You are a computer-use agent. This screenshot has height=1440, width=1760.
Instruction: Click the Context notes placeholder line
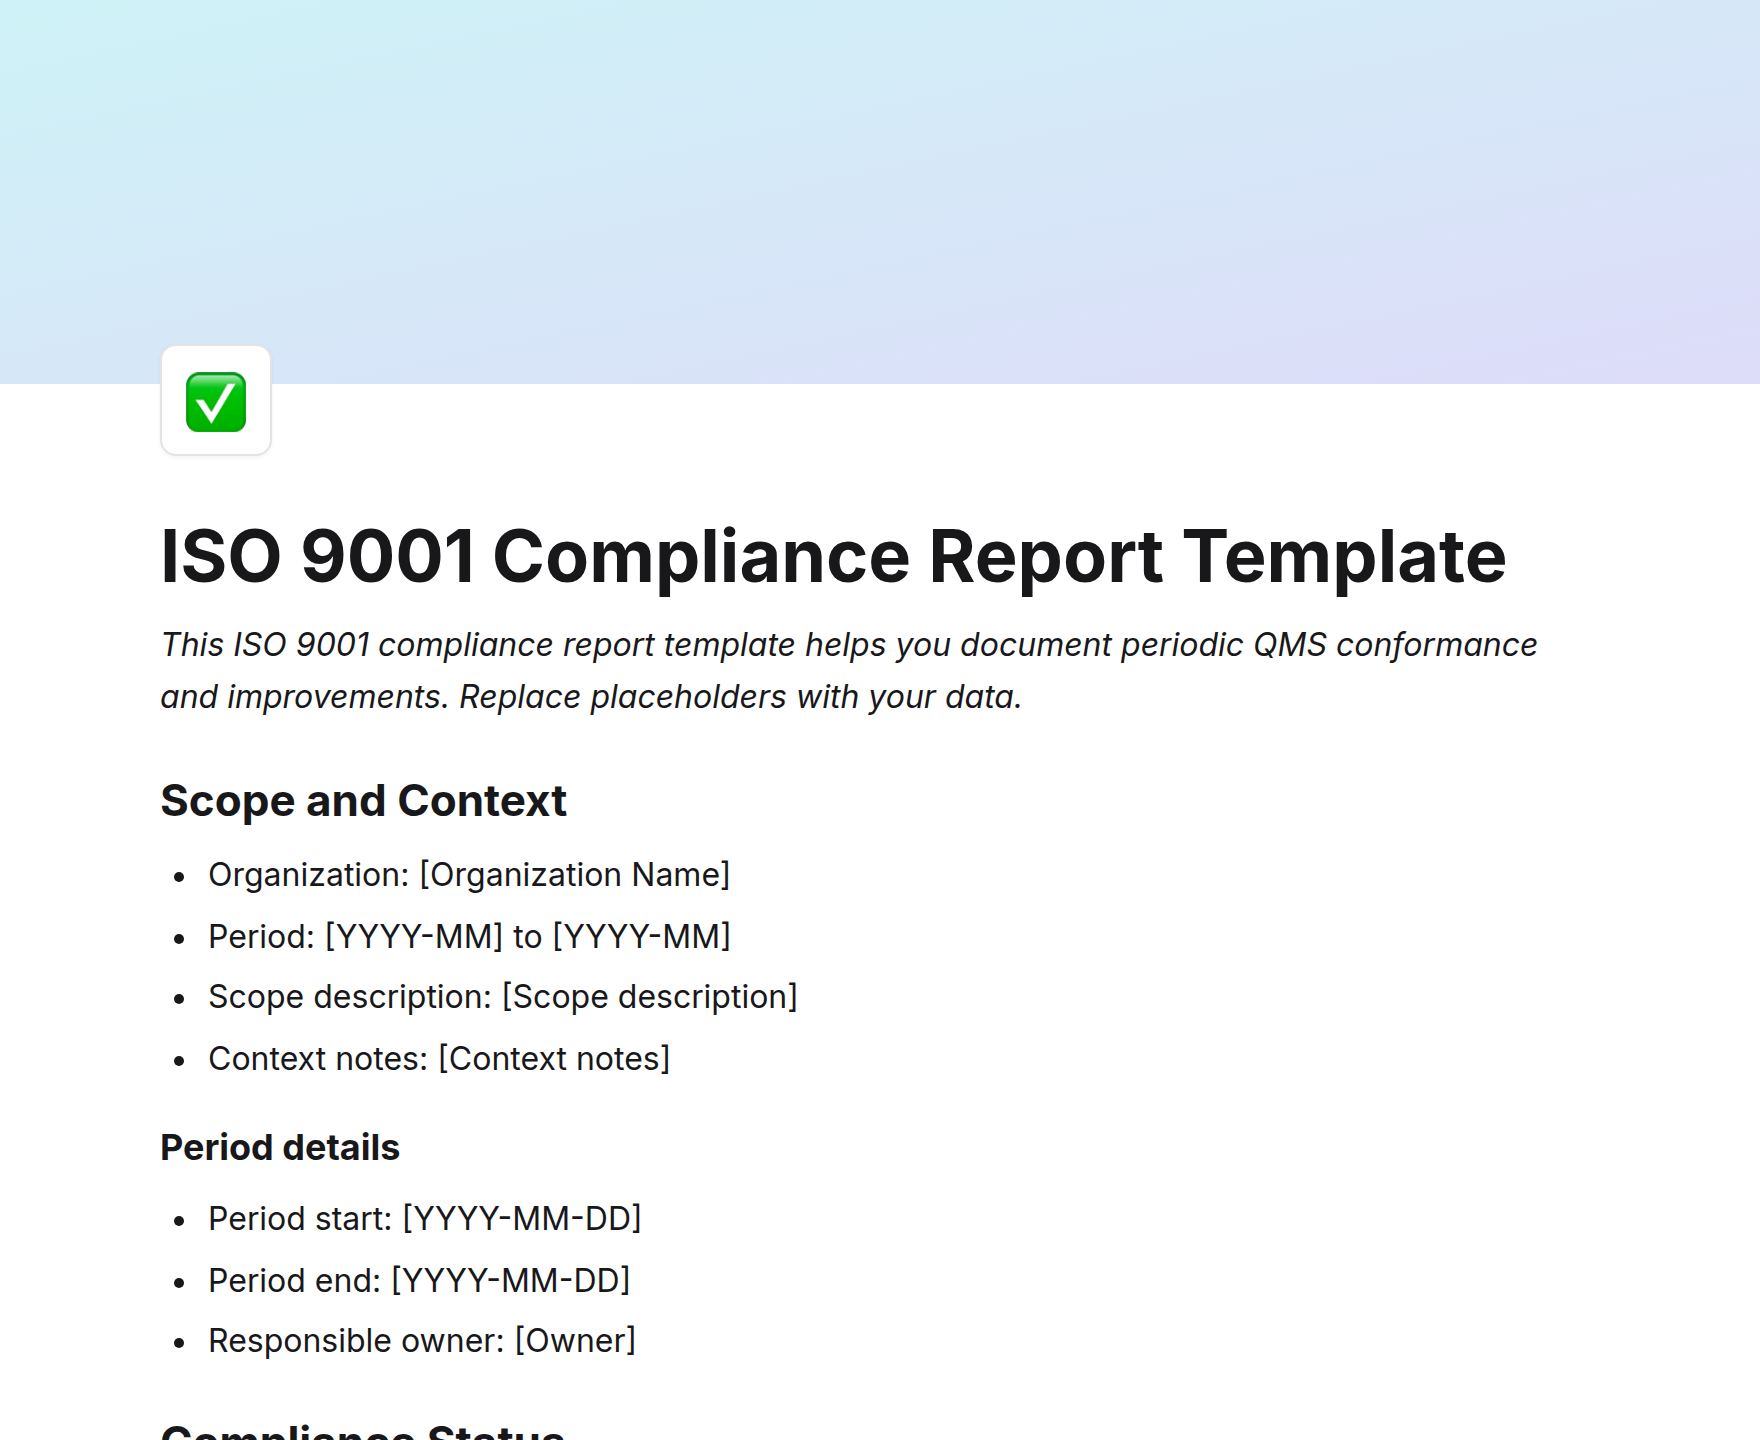point(439,1059)
